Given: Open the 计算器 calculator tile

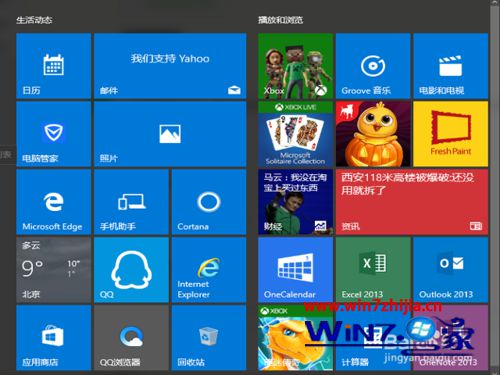Looking at the screenshot, I should [x=373, y=338].
